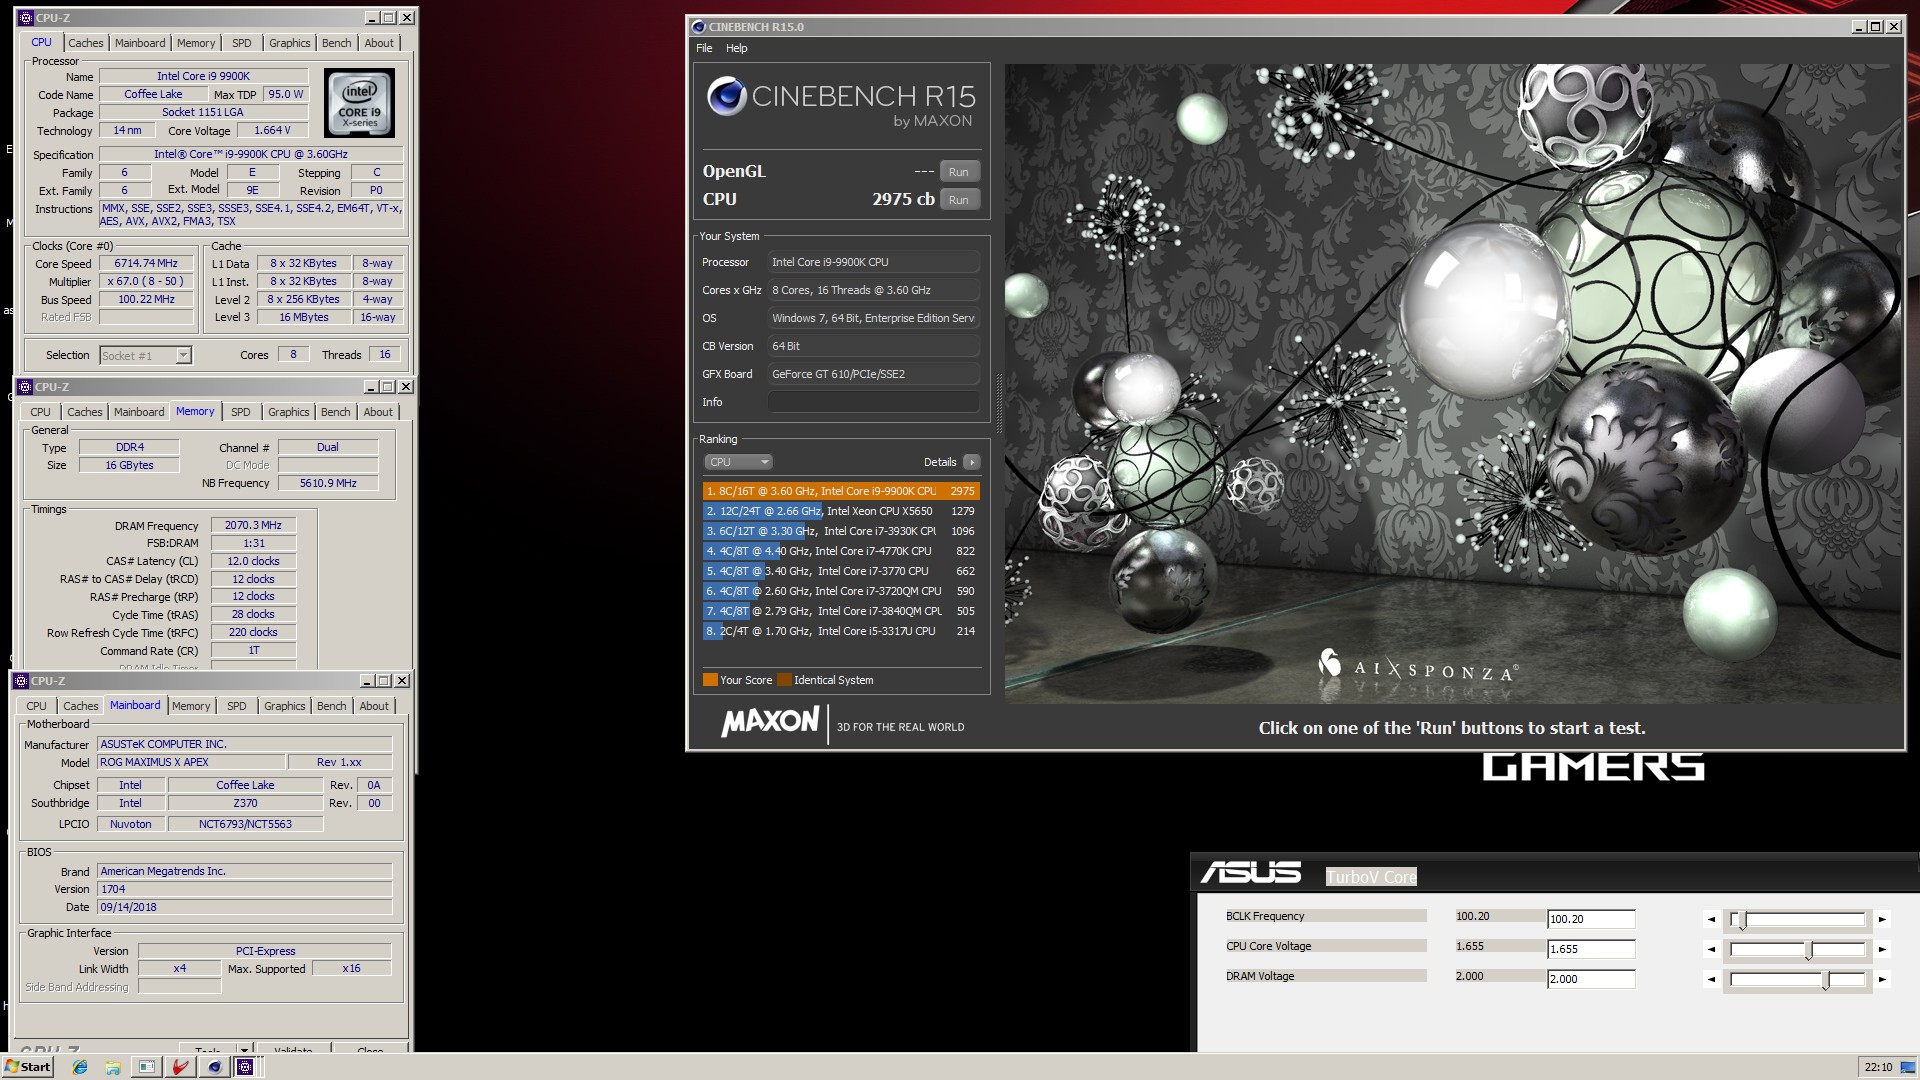This screenshot has height=1080, width=1920.
Task: Click the BCLK Frequency value field
Action: [1591, 919]
